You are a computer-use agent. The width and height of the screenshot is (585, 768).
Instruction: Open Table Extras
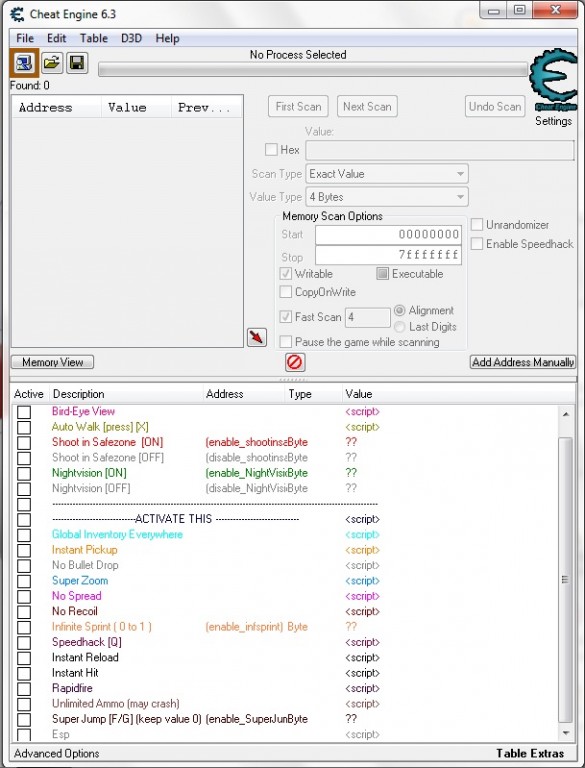point(530,753)
